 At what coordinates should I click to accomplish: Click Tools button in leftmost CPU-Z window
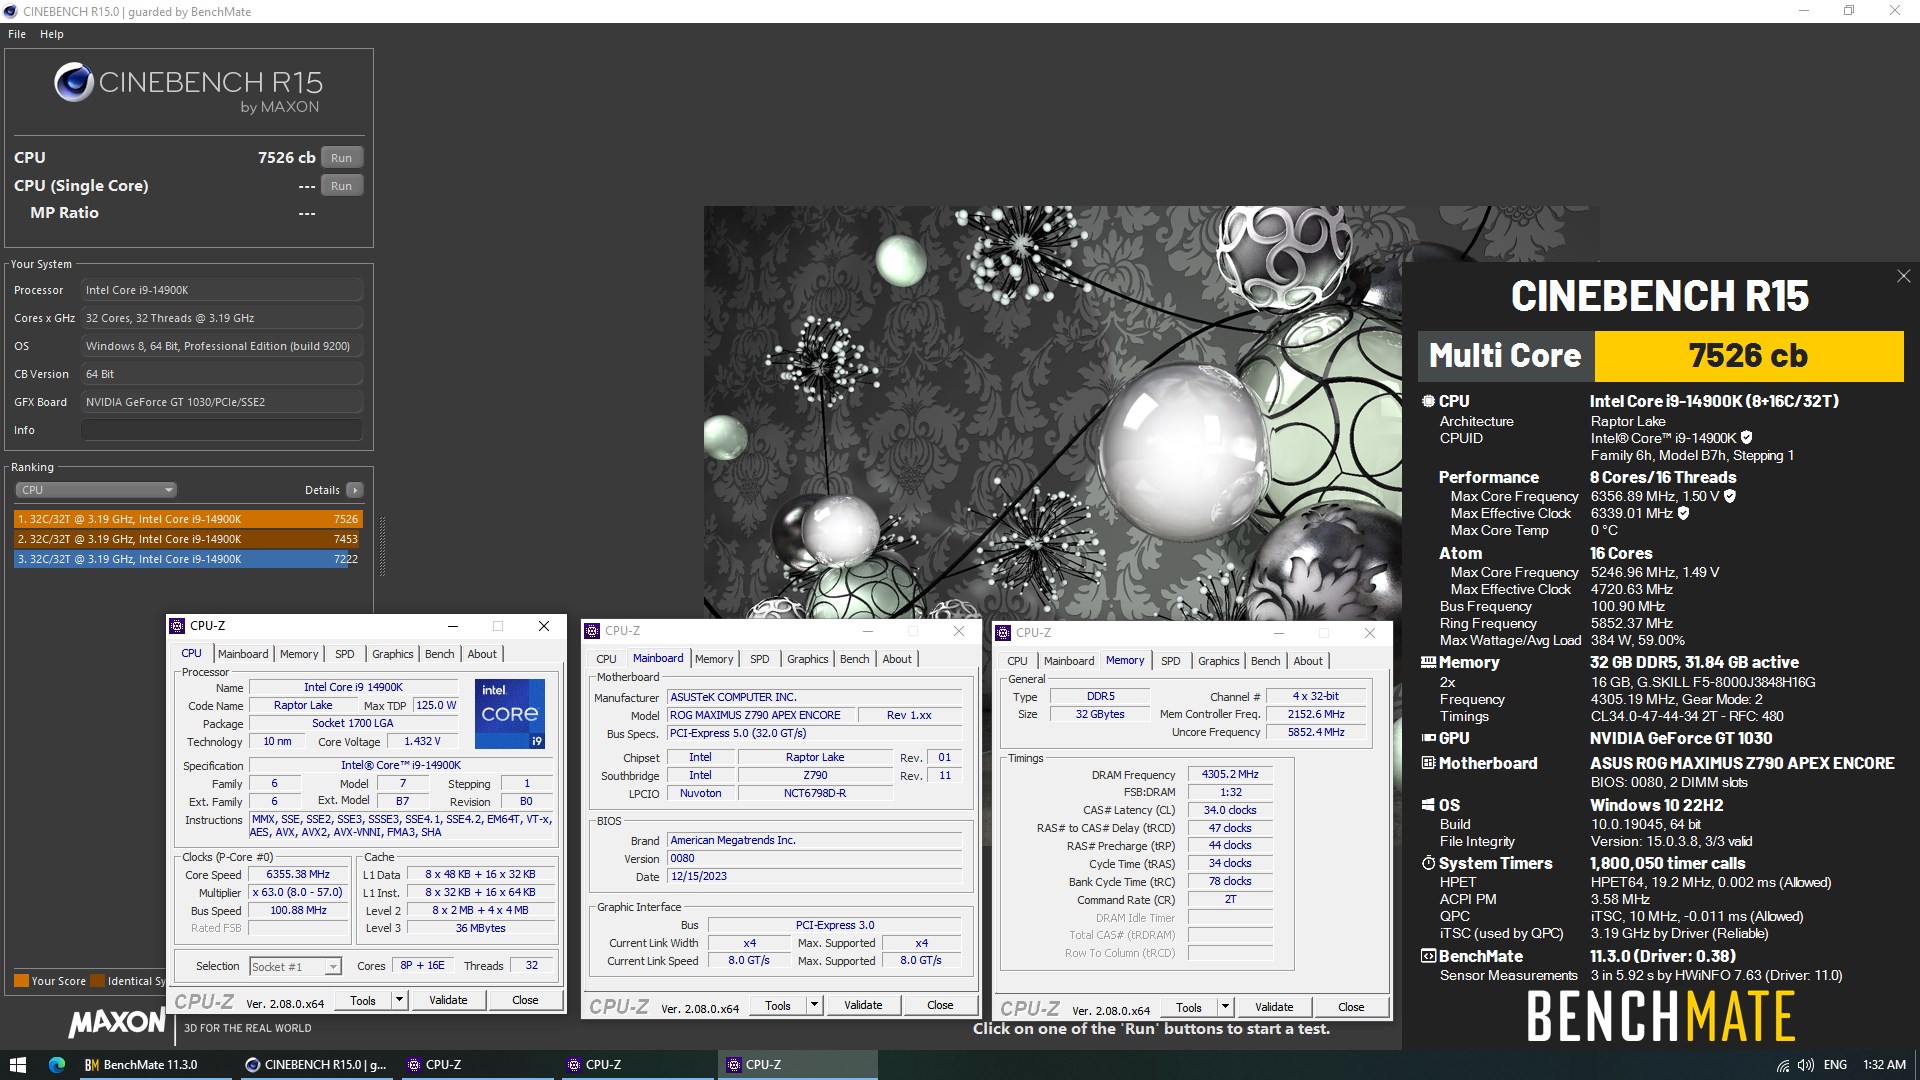click(363, 1000)
